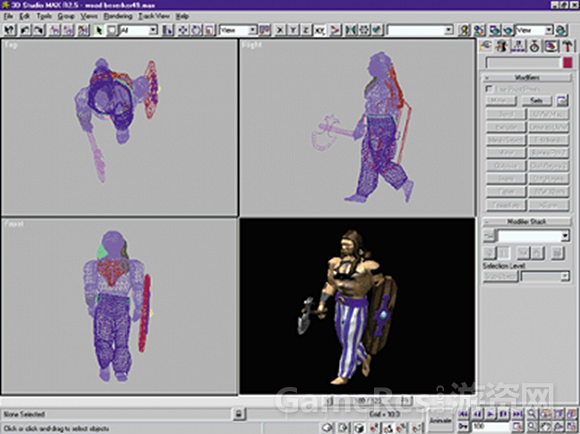Open the File menu
This screenshot has height=434, width=580.
coord(8,16)
